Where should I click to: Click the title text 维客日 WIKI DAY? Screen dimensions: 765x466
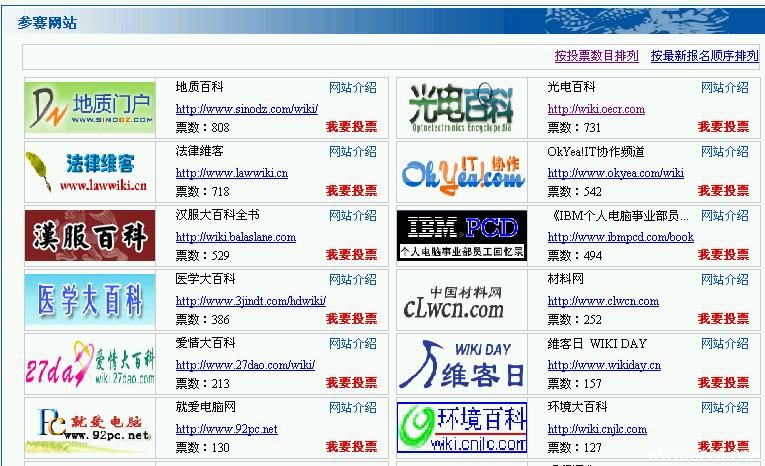pyautogui.click(x=597, y=344)
